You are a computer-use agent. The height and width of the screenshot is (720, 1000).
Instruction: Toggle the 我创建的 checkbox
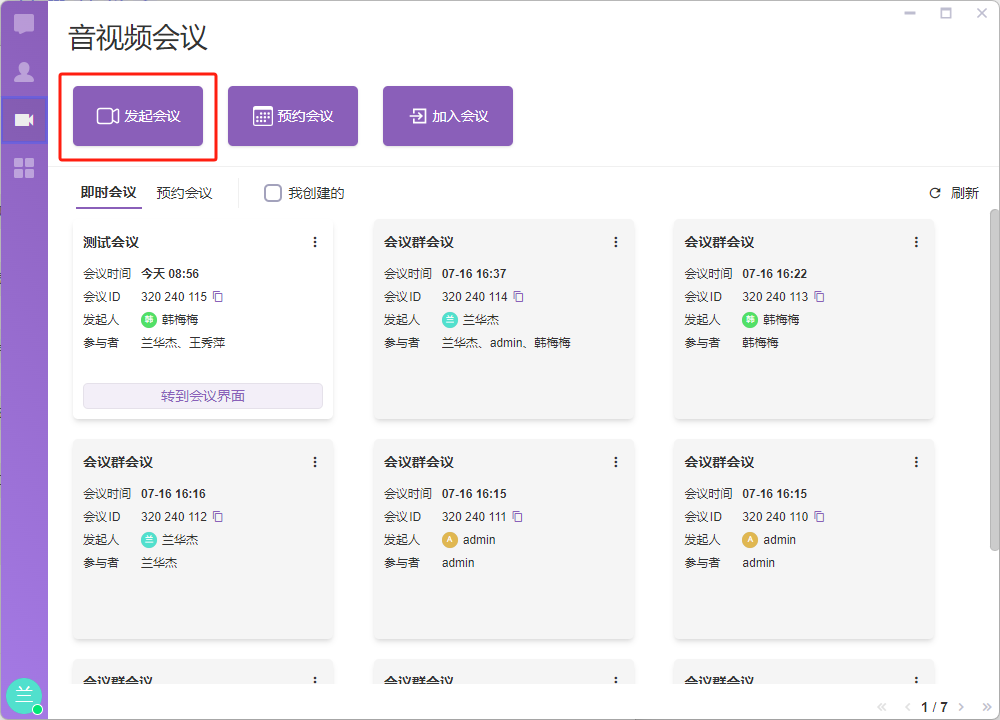(x=272, y=193)
